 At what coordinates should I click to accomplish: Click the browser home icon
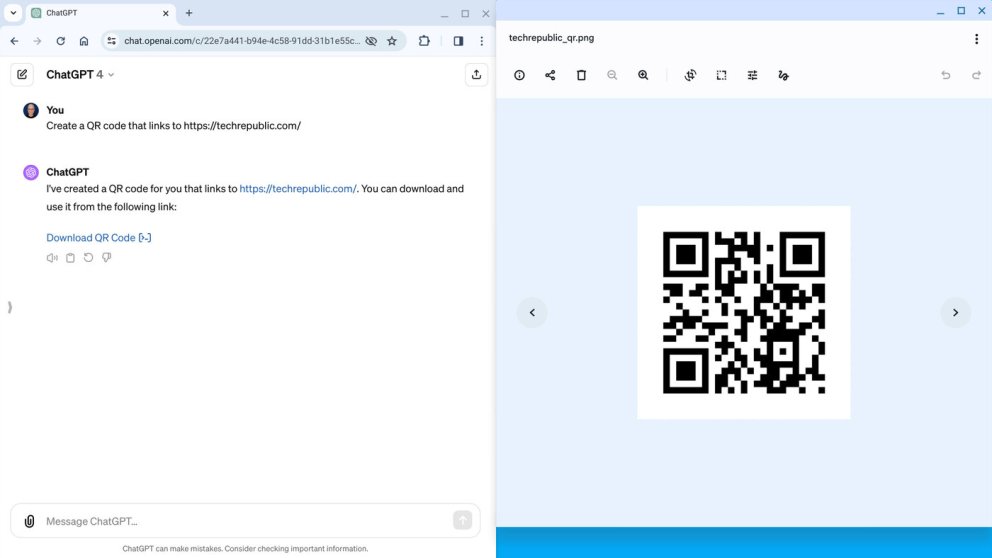tap(84, 41)
